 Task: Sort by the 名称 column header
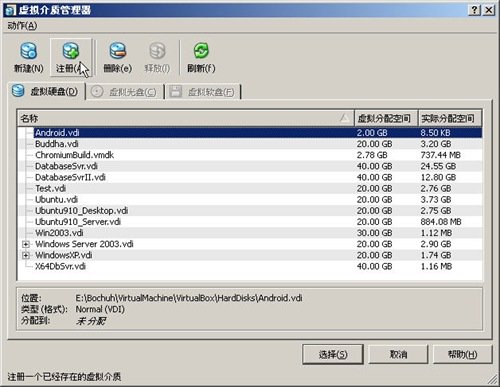point(185,118)
